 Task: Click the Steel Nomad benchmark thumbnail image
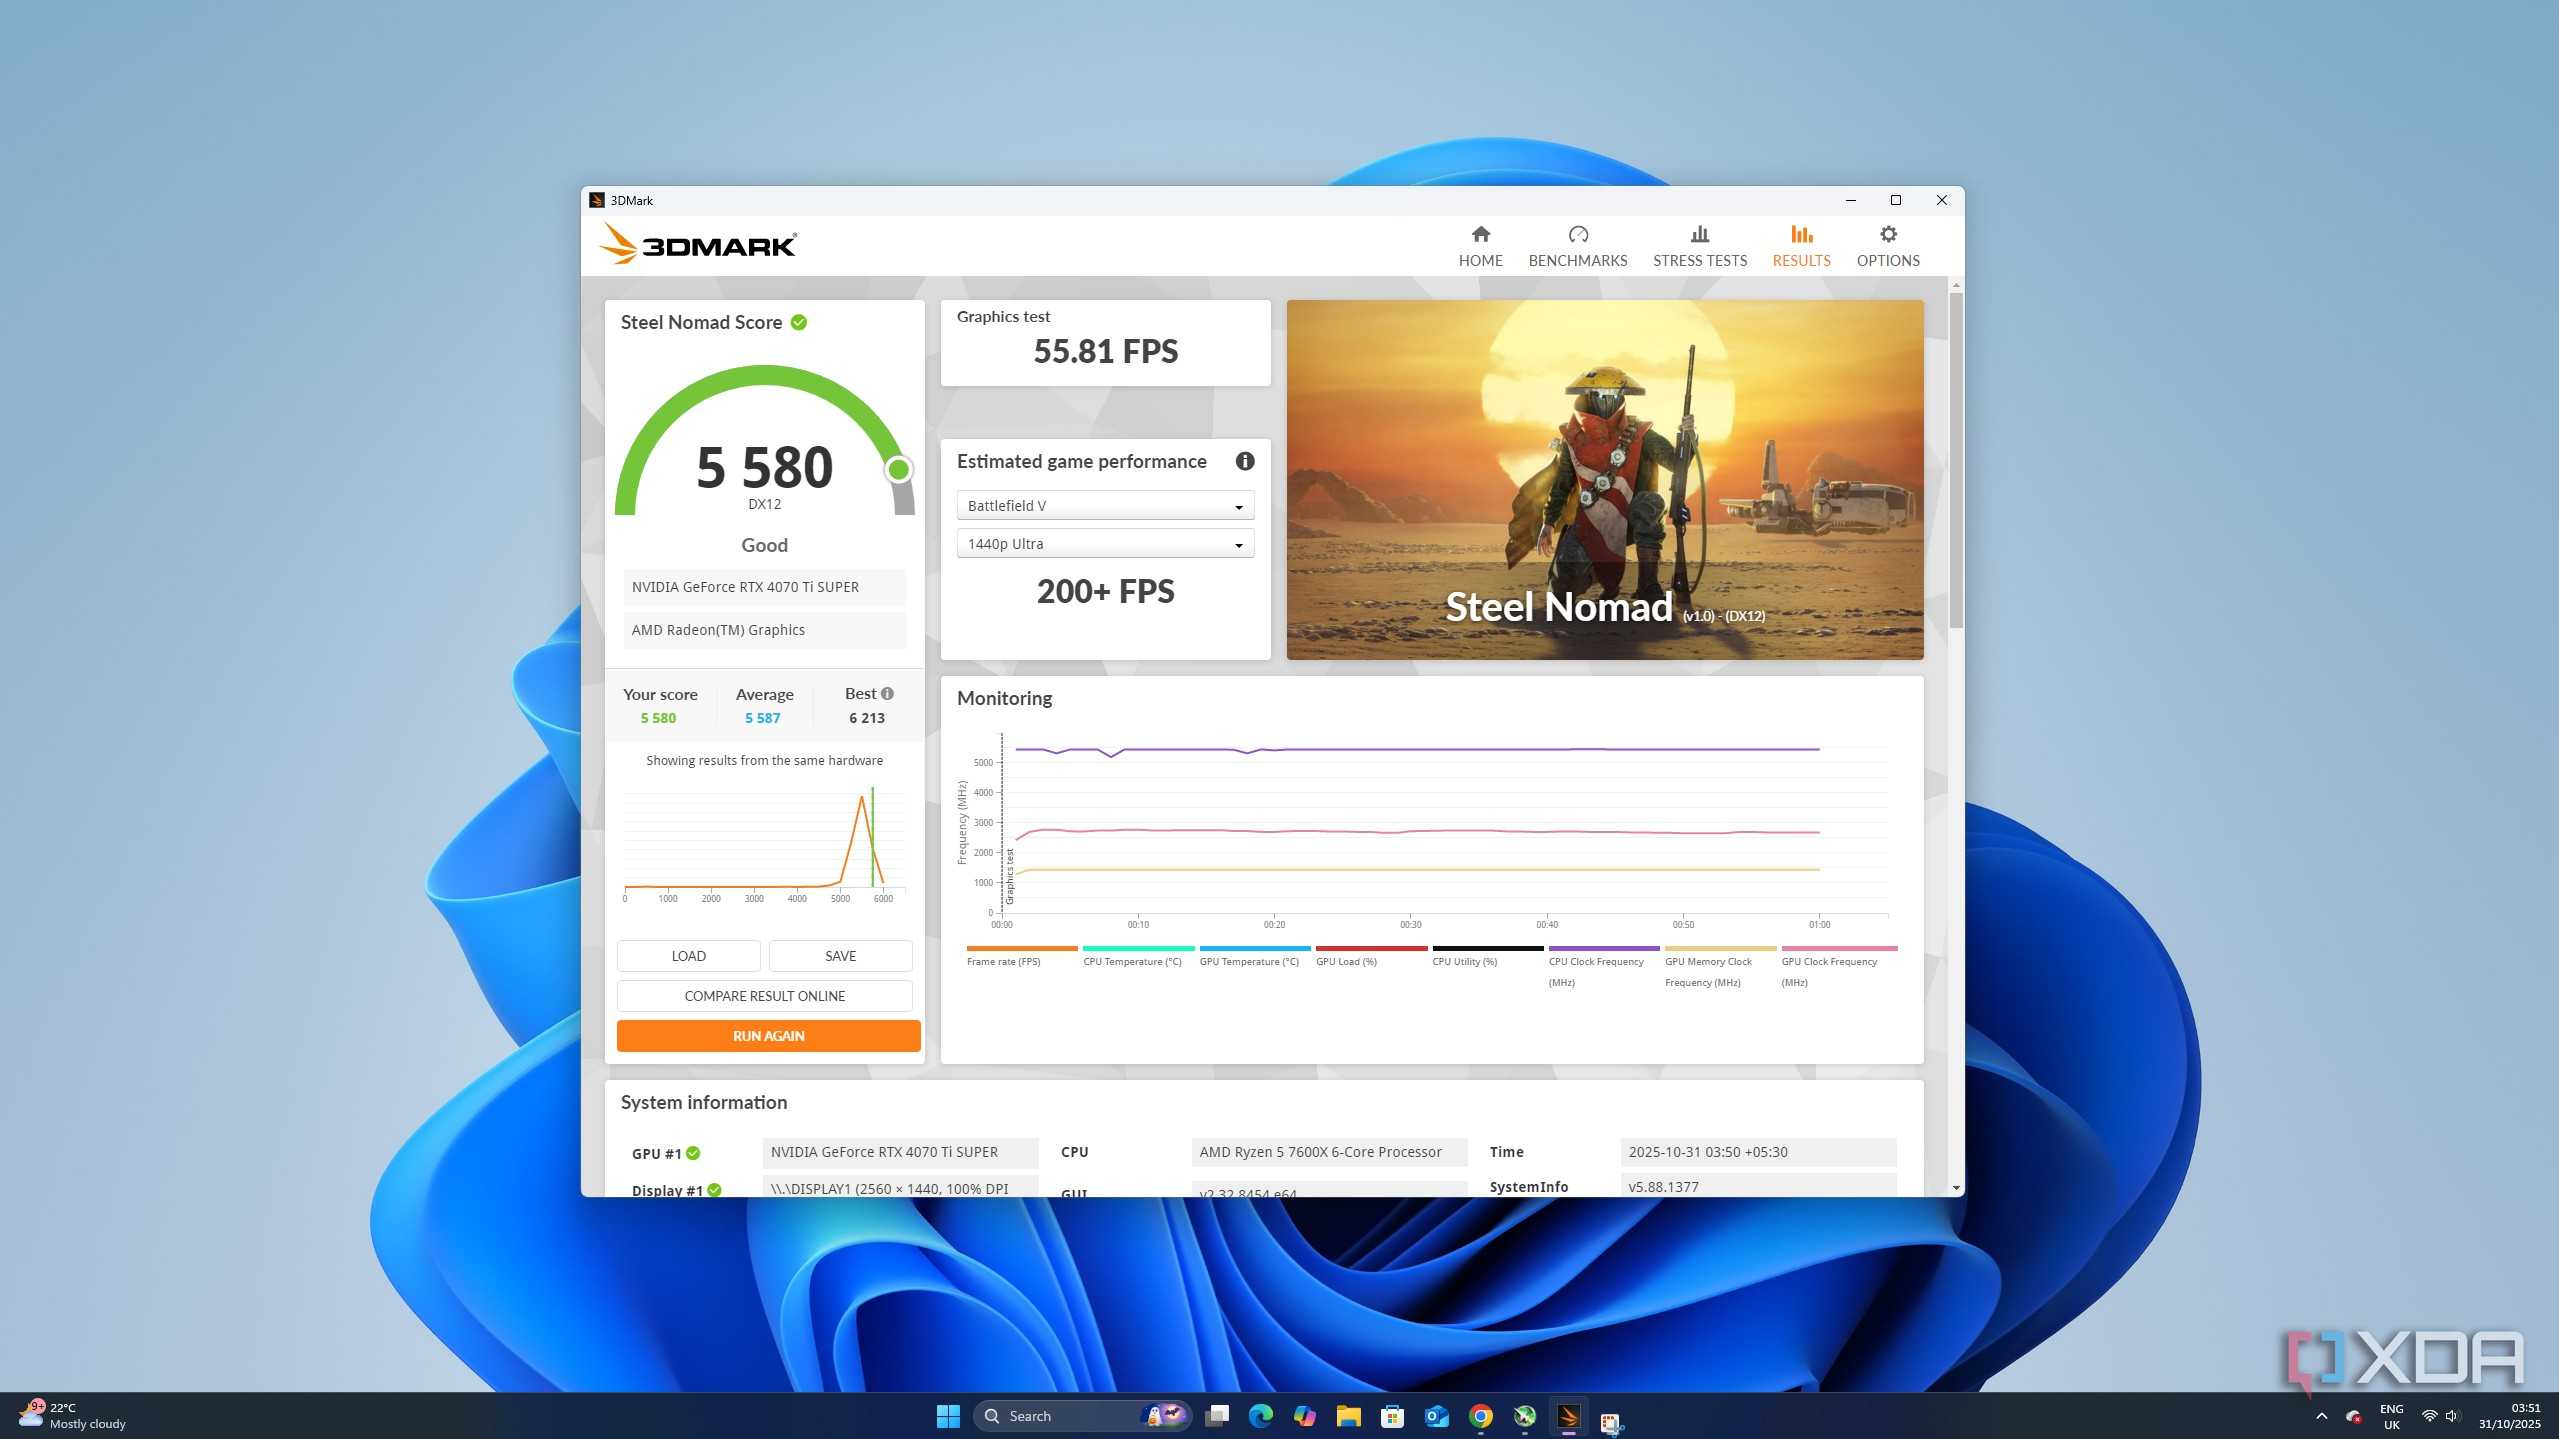pos(1604,479)
